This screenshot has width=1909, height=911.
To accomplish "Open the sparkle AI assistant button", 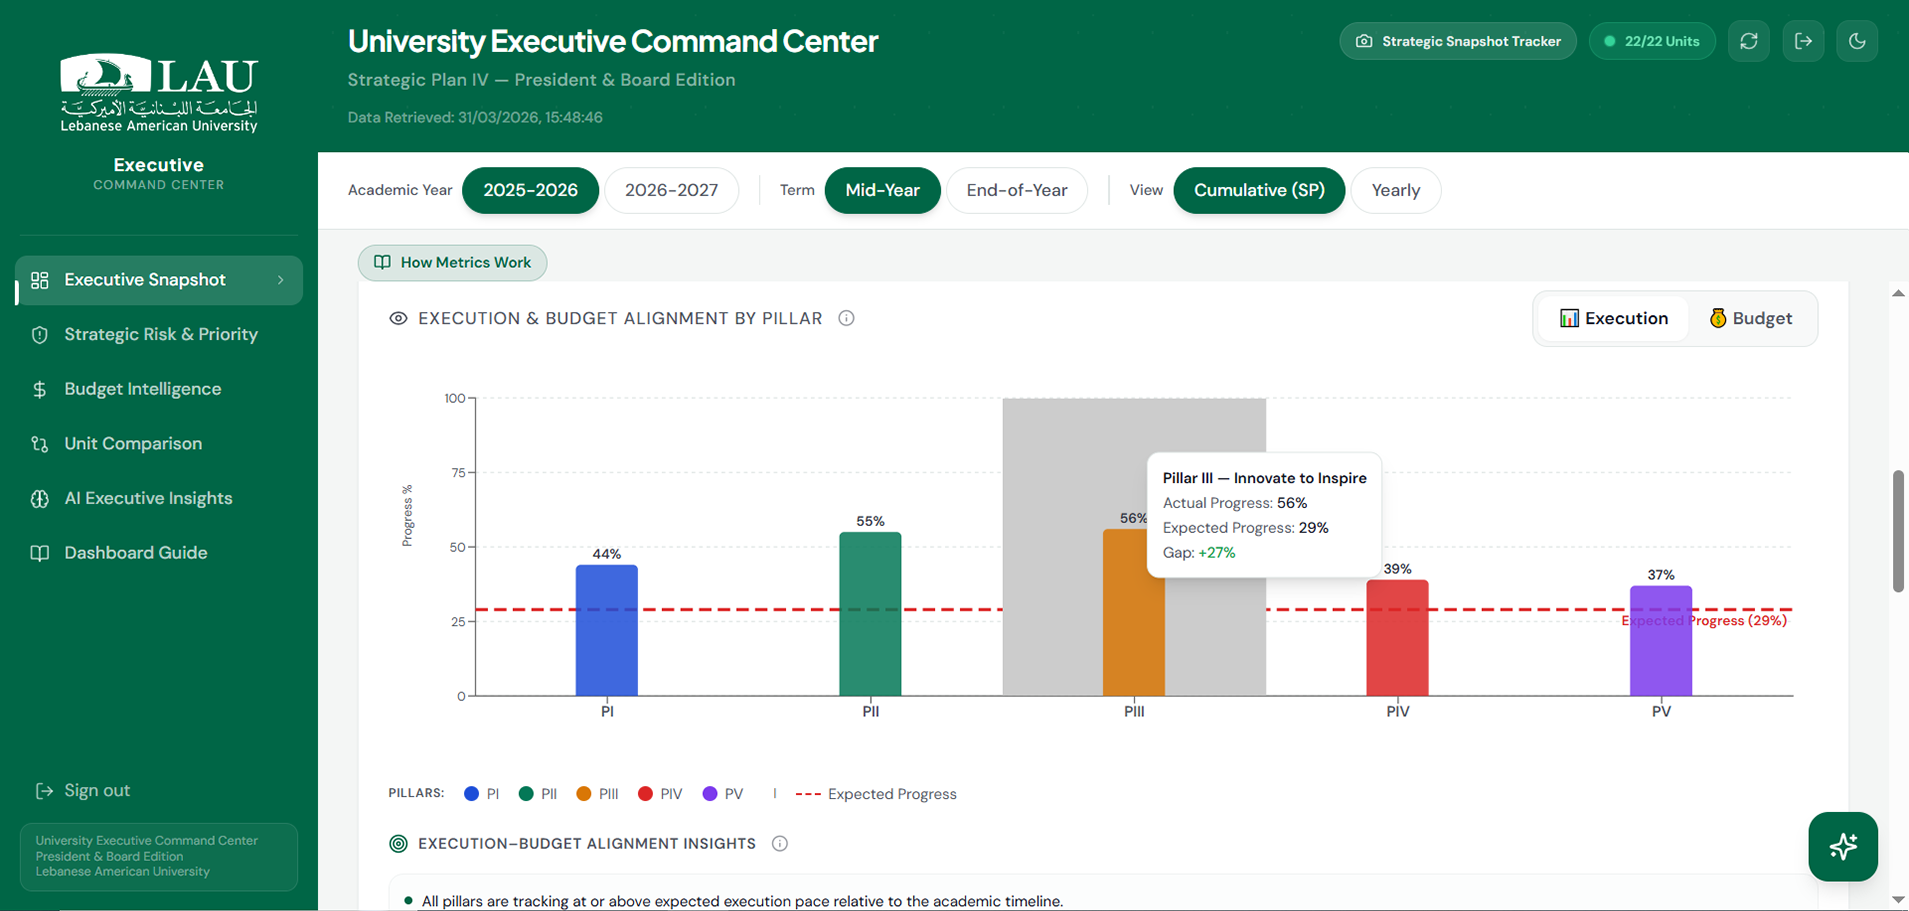I will [x=1842, y=846].
